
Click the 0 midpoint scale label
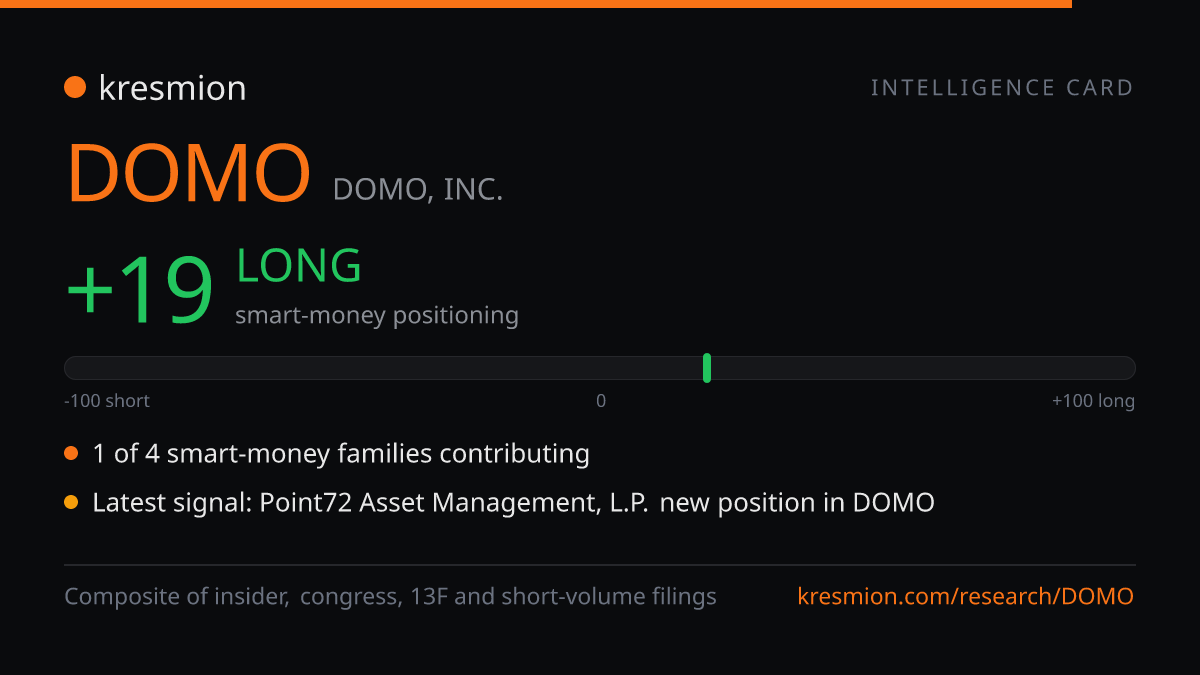point(601,401)
